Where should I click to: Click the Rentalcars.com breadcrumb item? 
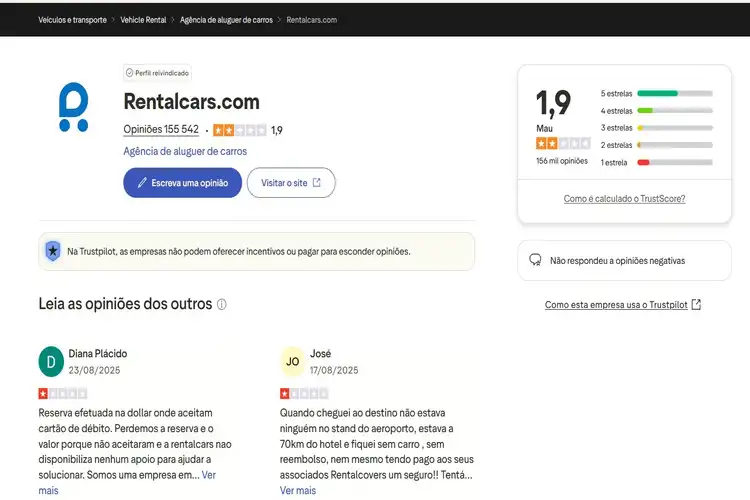click(312, 20)
